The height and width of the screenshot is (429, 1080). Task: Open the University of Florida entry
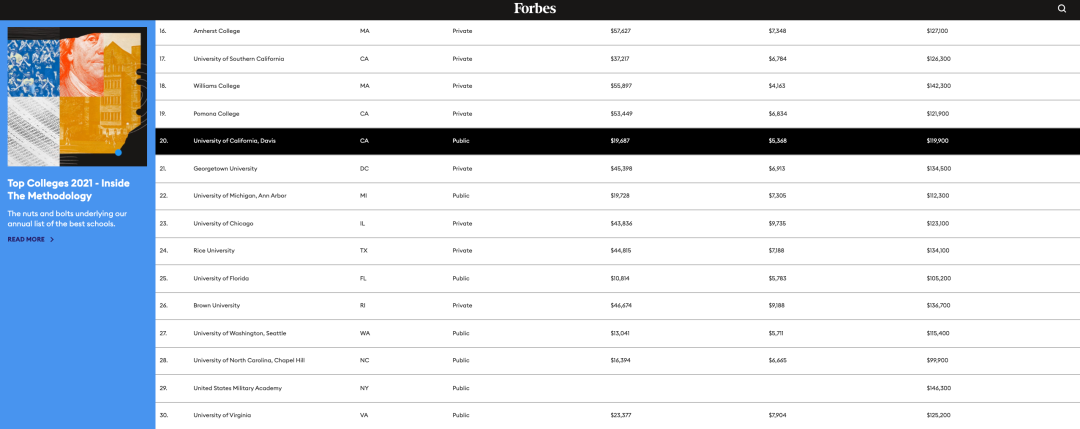click(618, 279)
